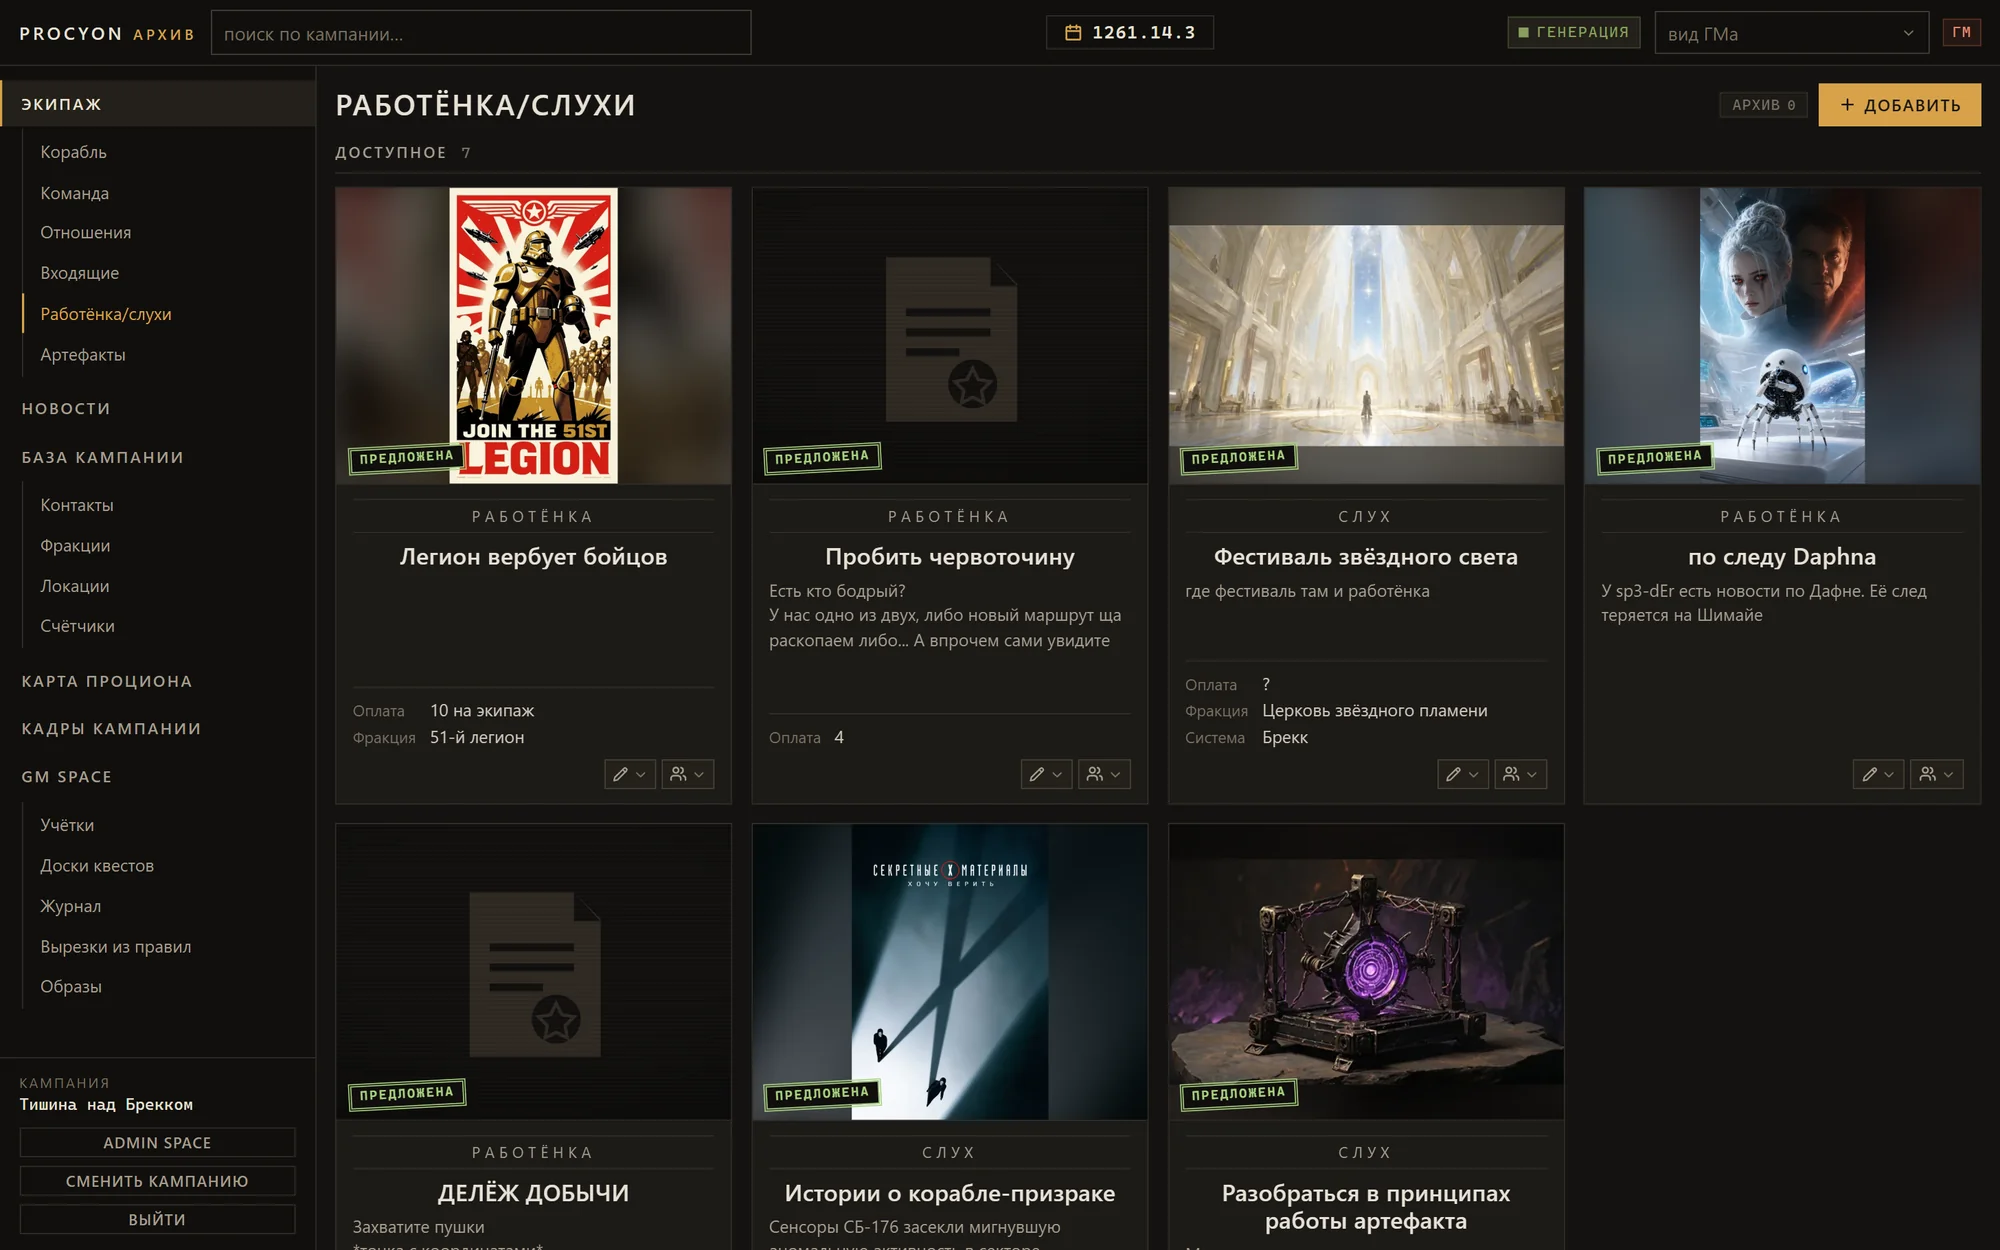The width and height of the screenshot is (2000, 1250).
Task: Click the ДОБАВИТЬ button
Action: point(1899,105)
